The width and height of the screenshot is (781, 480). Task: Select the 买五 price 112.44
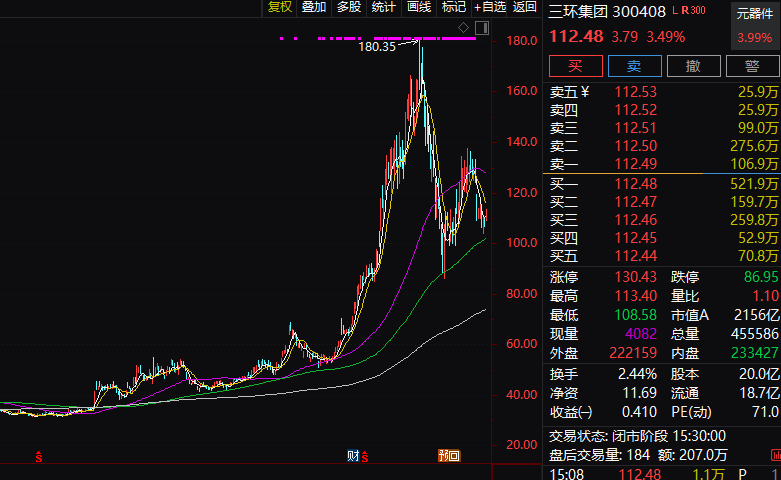(636, 256)
